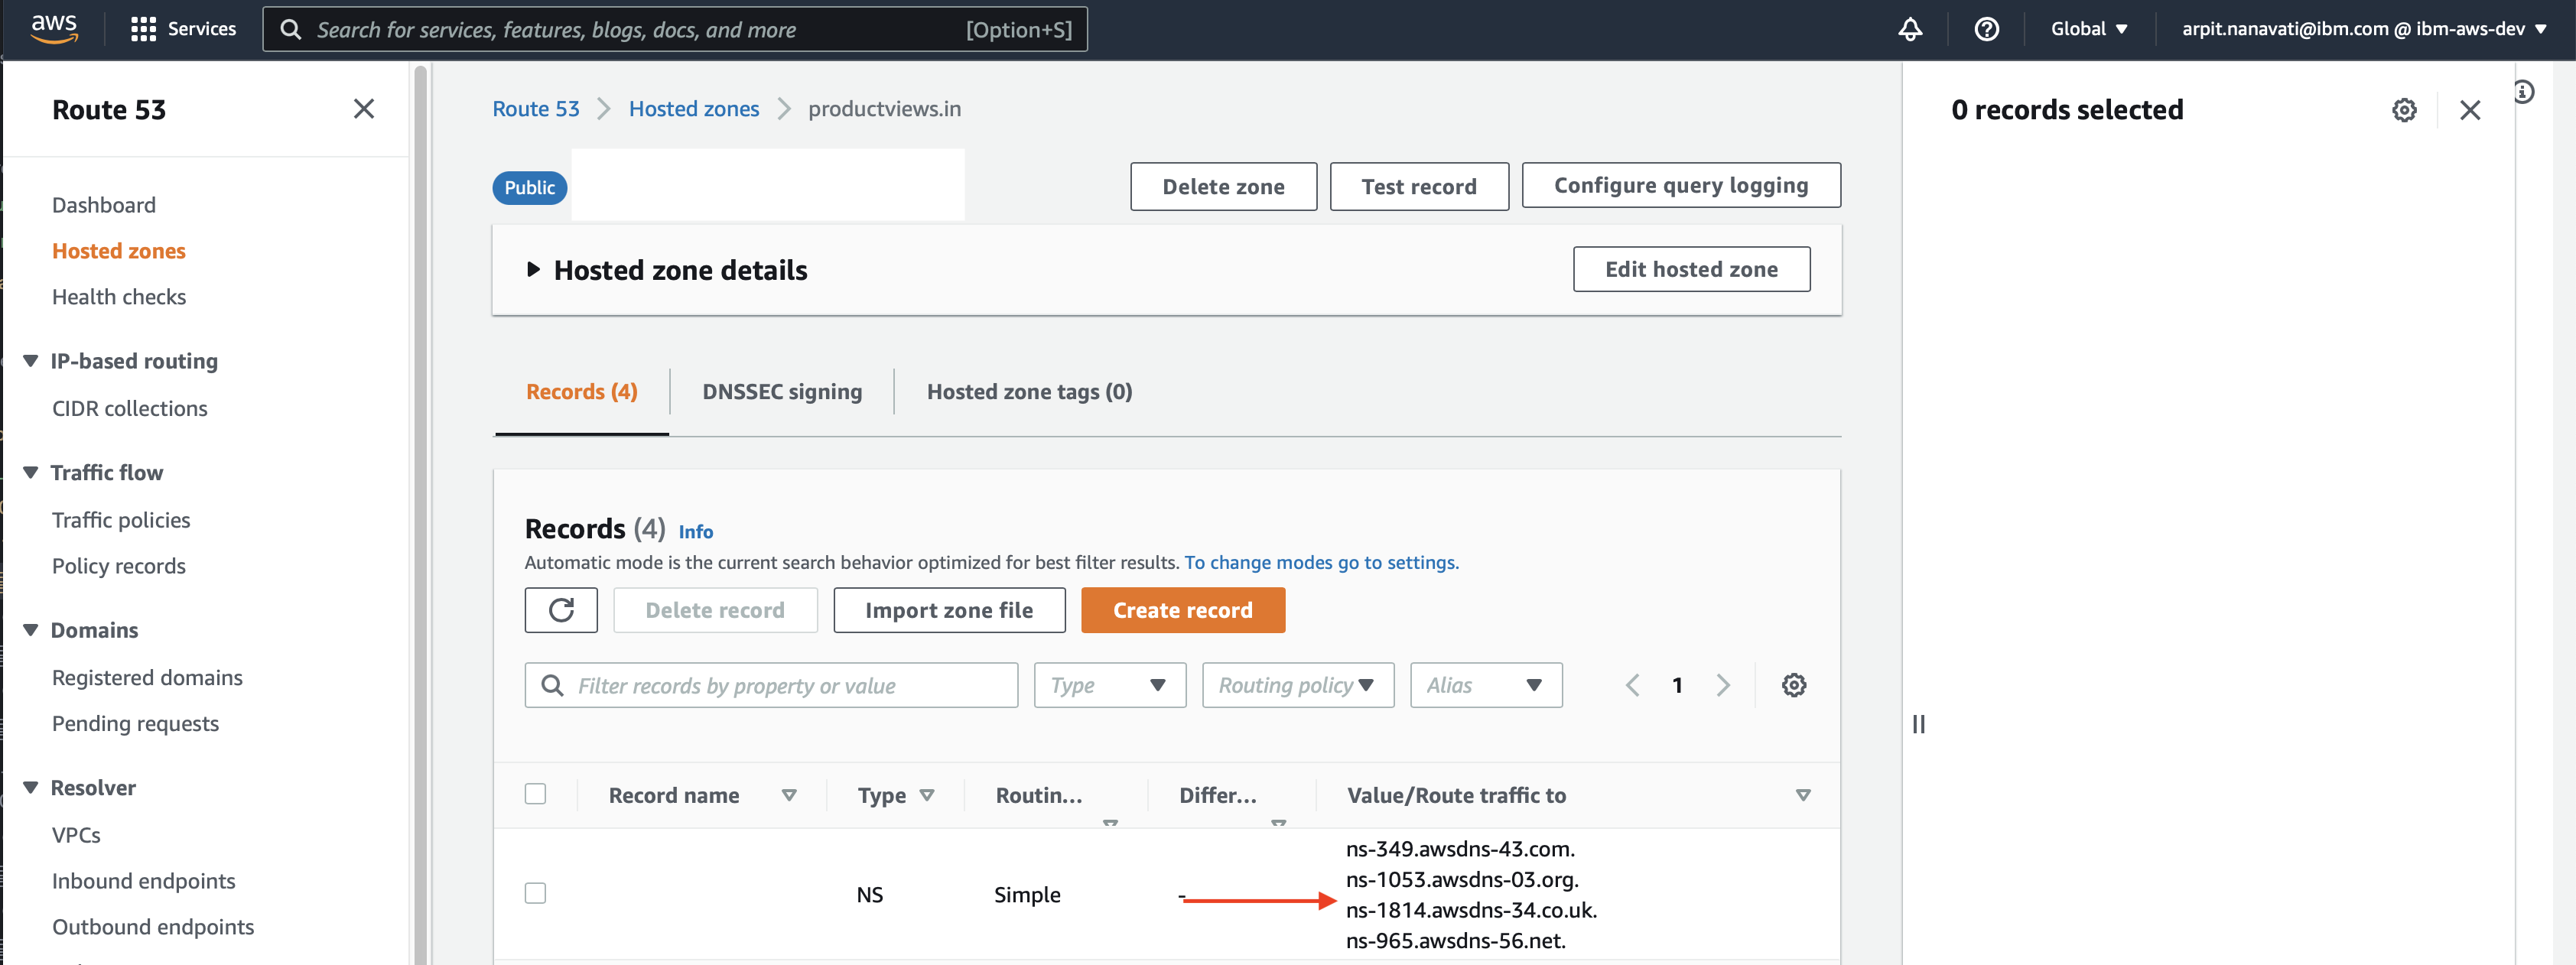Switch to Records (4) tab
The height and width of the screenshot is (965, 2576).
[582, 392]
